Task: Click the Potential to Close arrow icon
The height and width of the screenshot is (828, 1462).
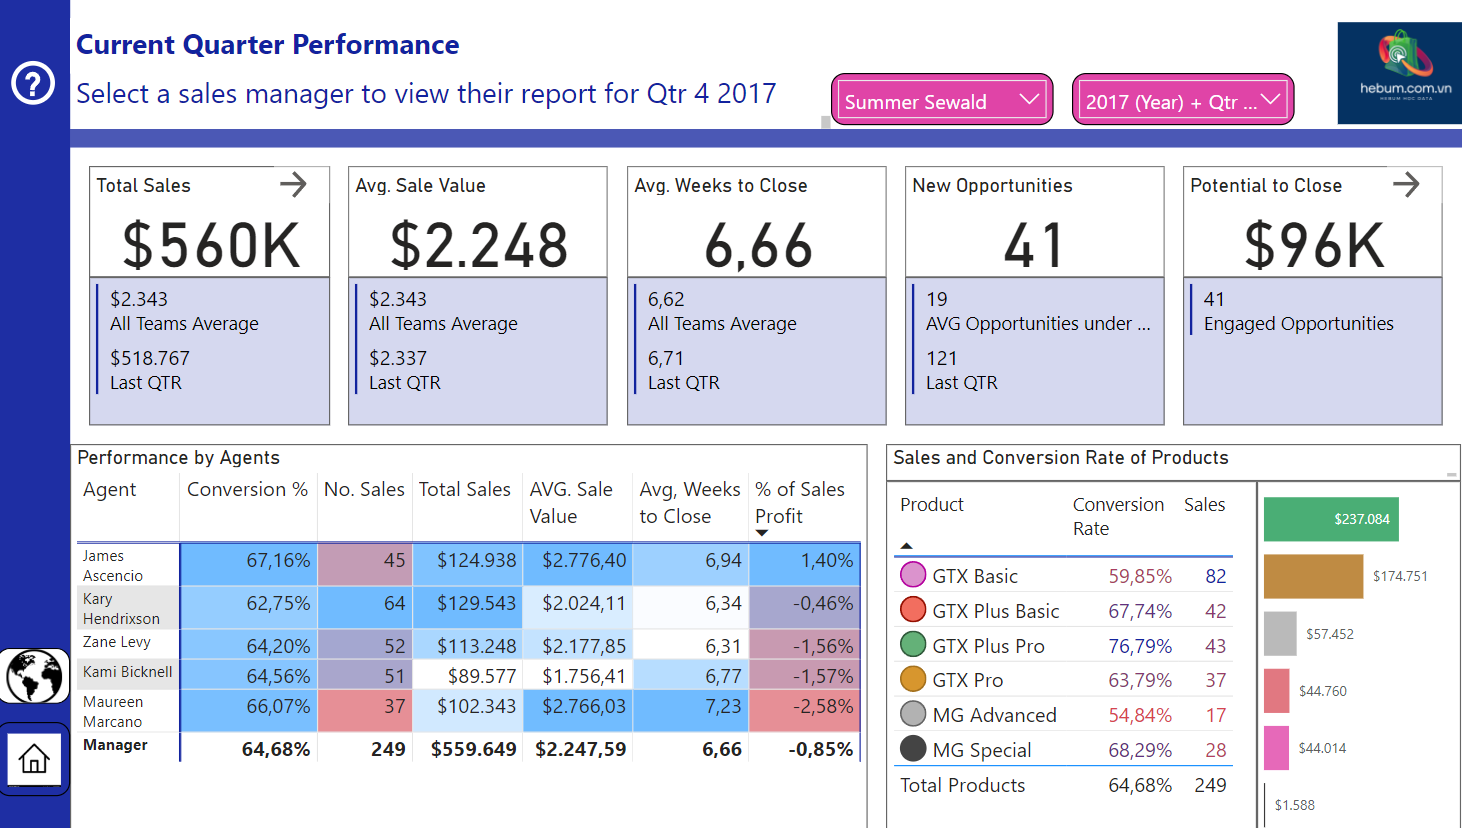Action: [x=1405, y=184]
